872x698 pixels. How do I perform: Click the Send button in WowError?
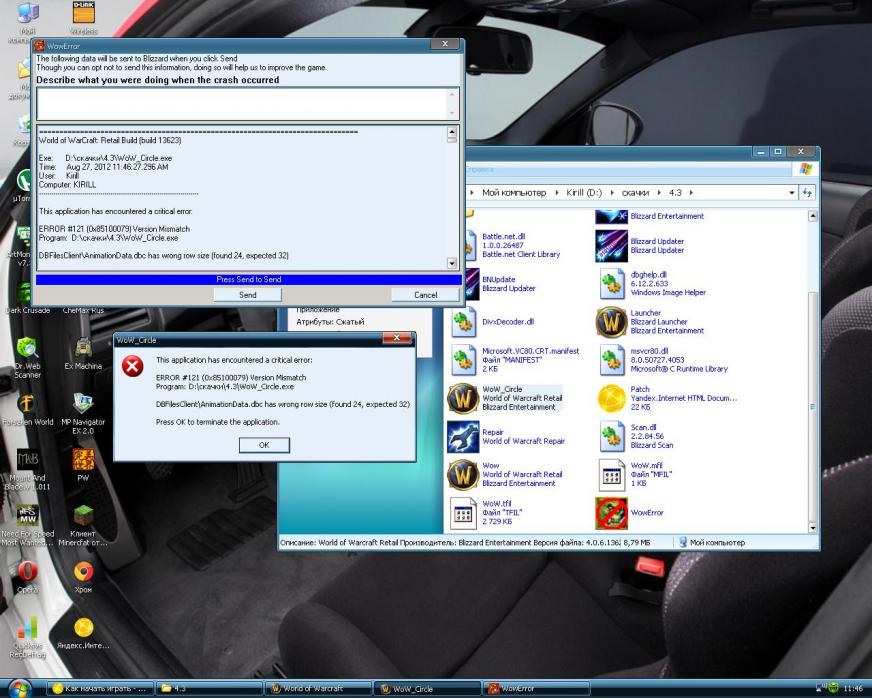click(247, 295)
